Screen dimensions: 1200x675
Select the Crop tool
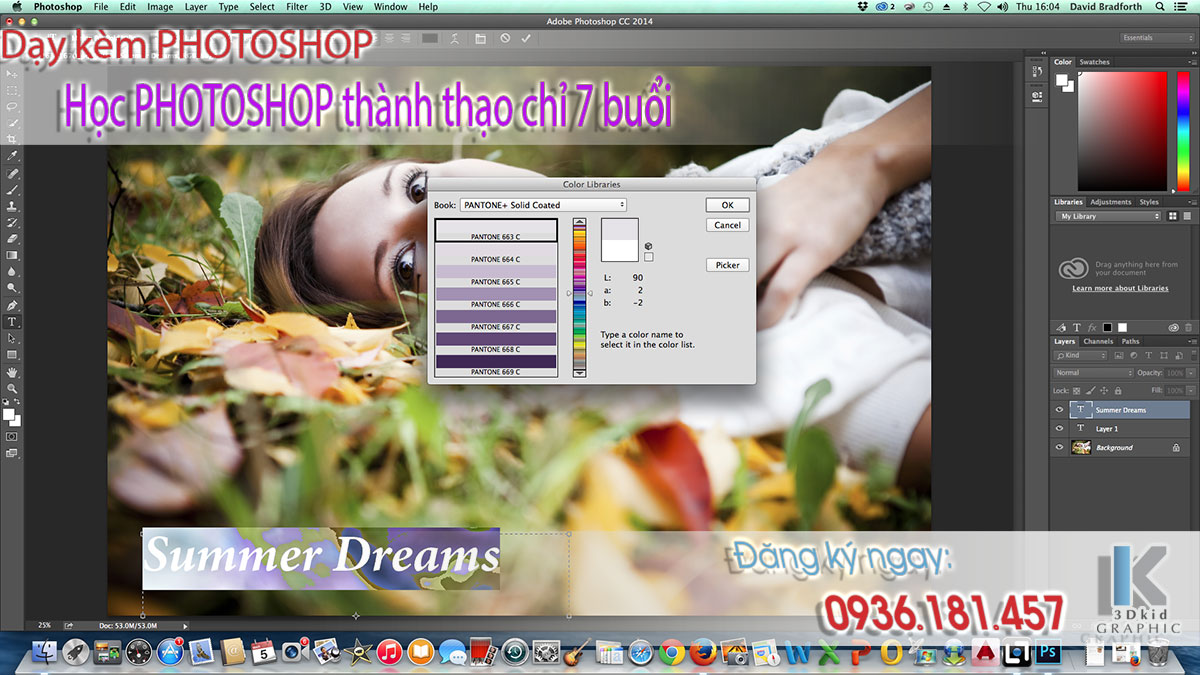[12, 139]
